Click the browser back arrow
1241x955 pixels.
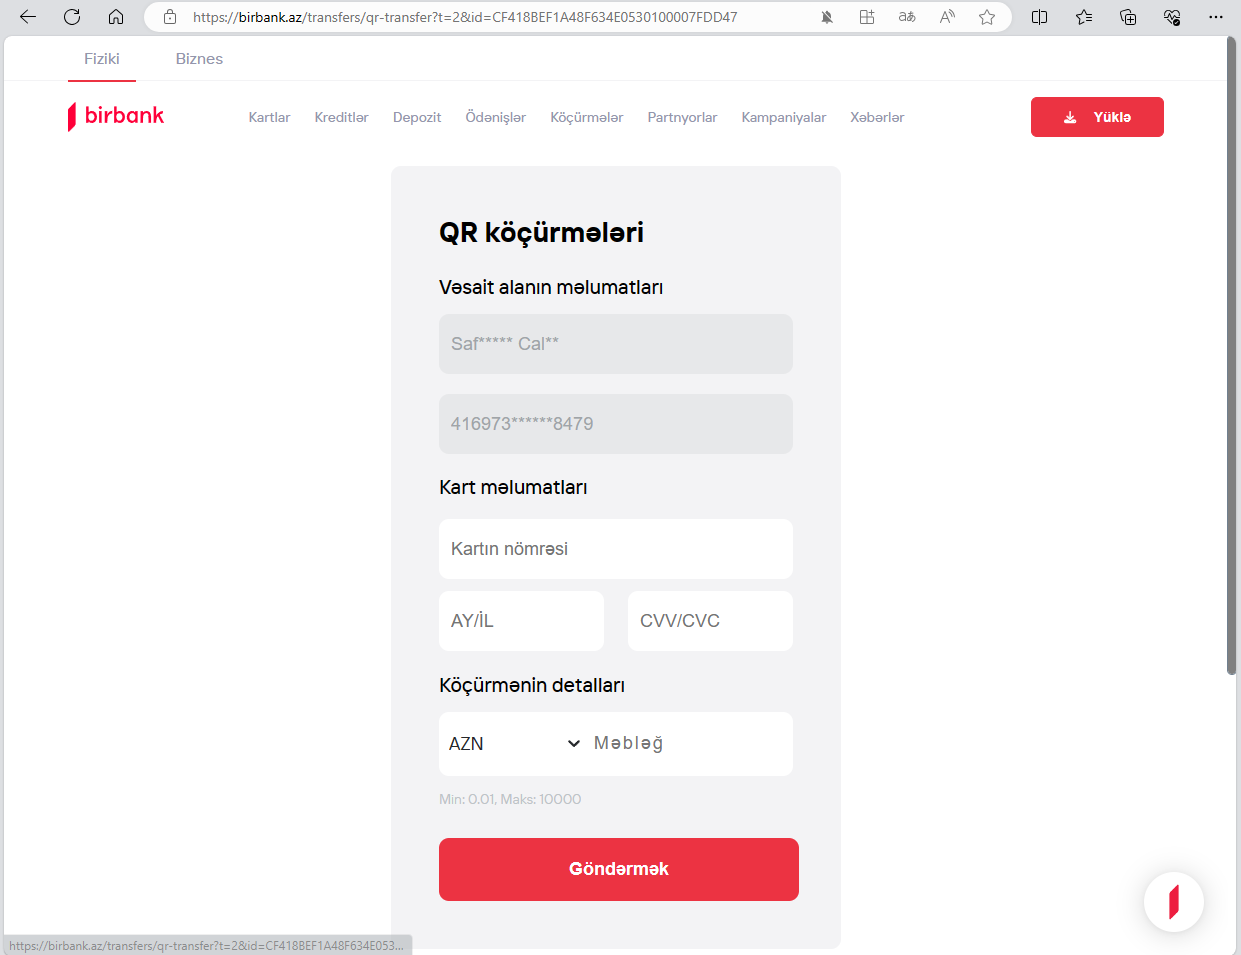point(28,17)
